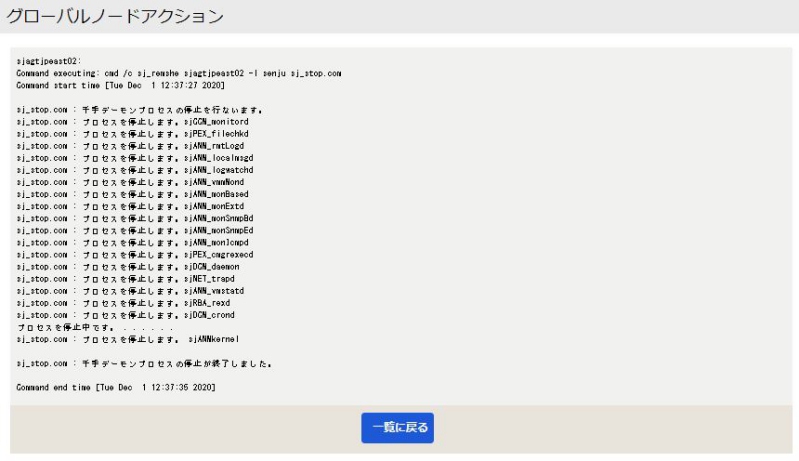
Task: Select the line stopping sjDCN_daemon
Action: (x=128, y=267)
